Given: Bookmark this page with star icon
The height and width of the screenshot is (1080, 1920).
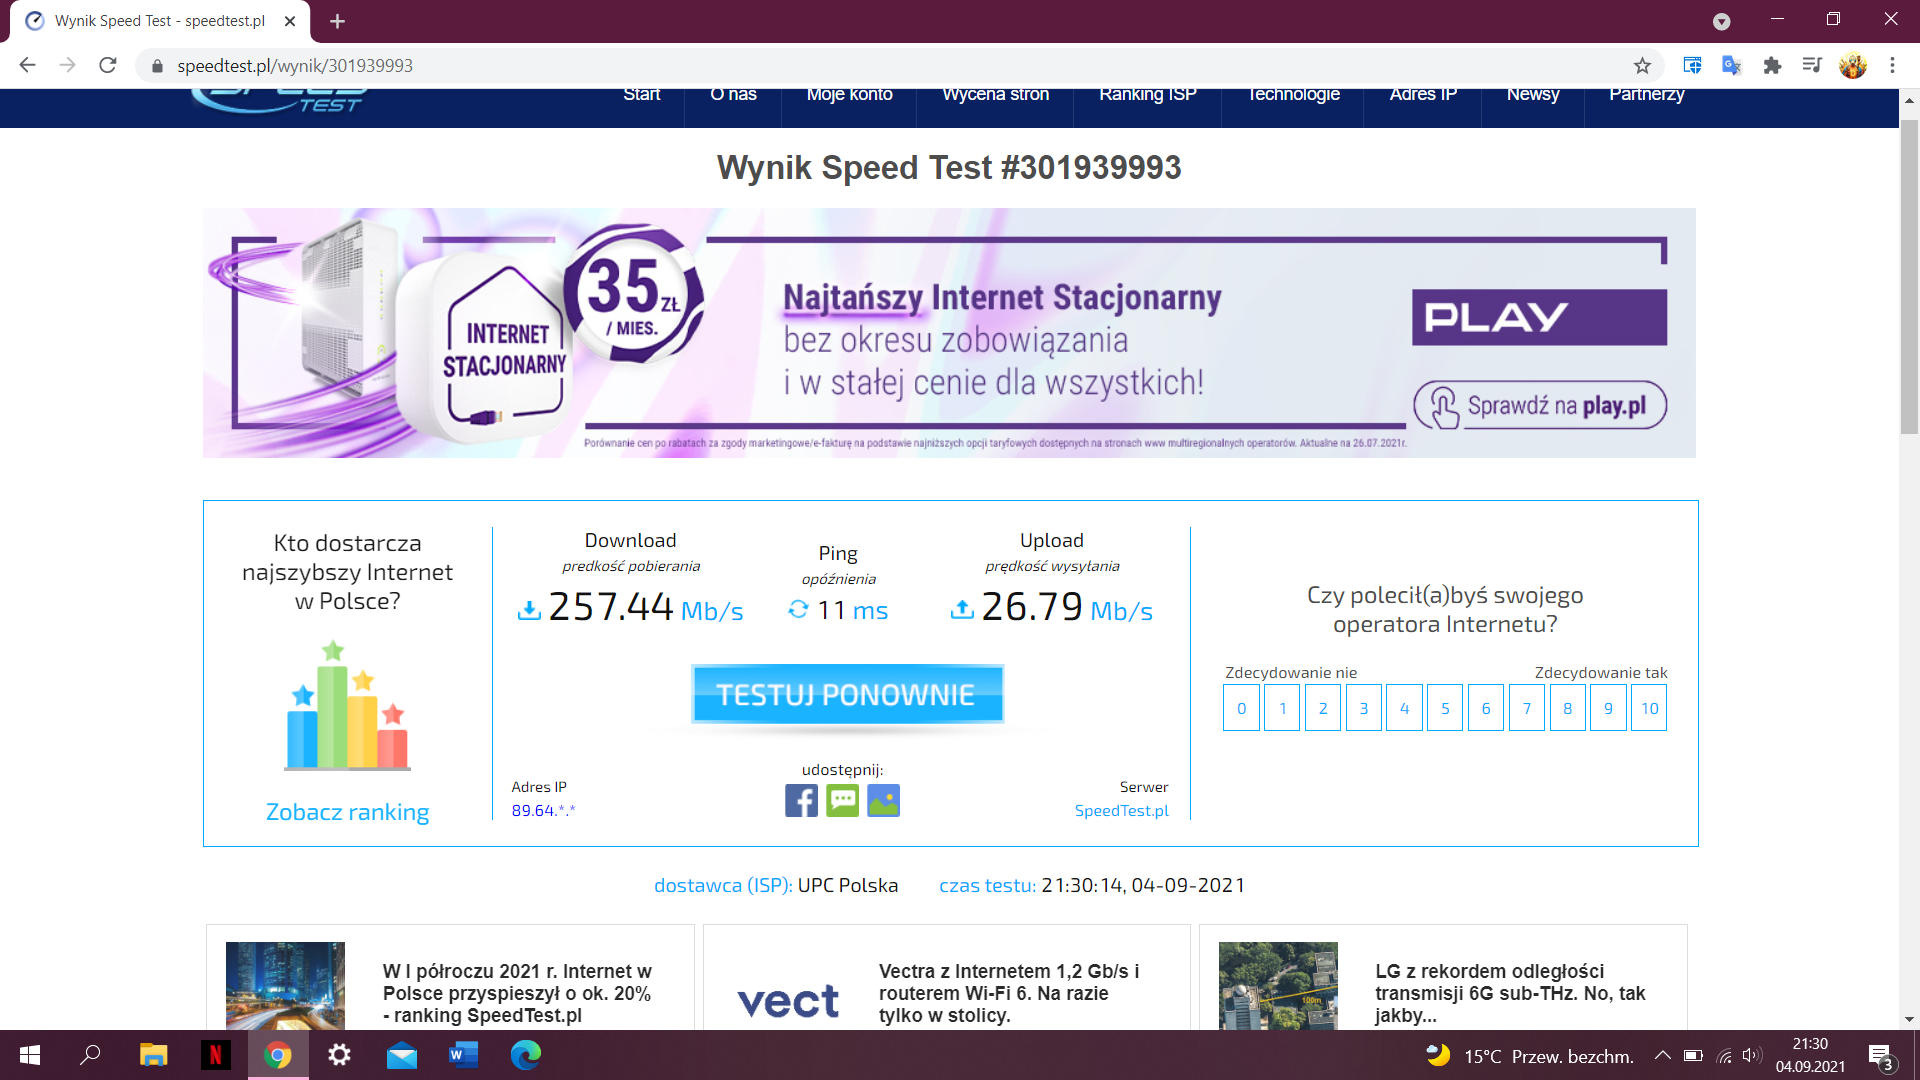Looking at the screenshot, I should pyautogui.click(x=1642, y=66).
